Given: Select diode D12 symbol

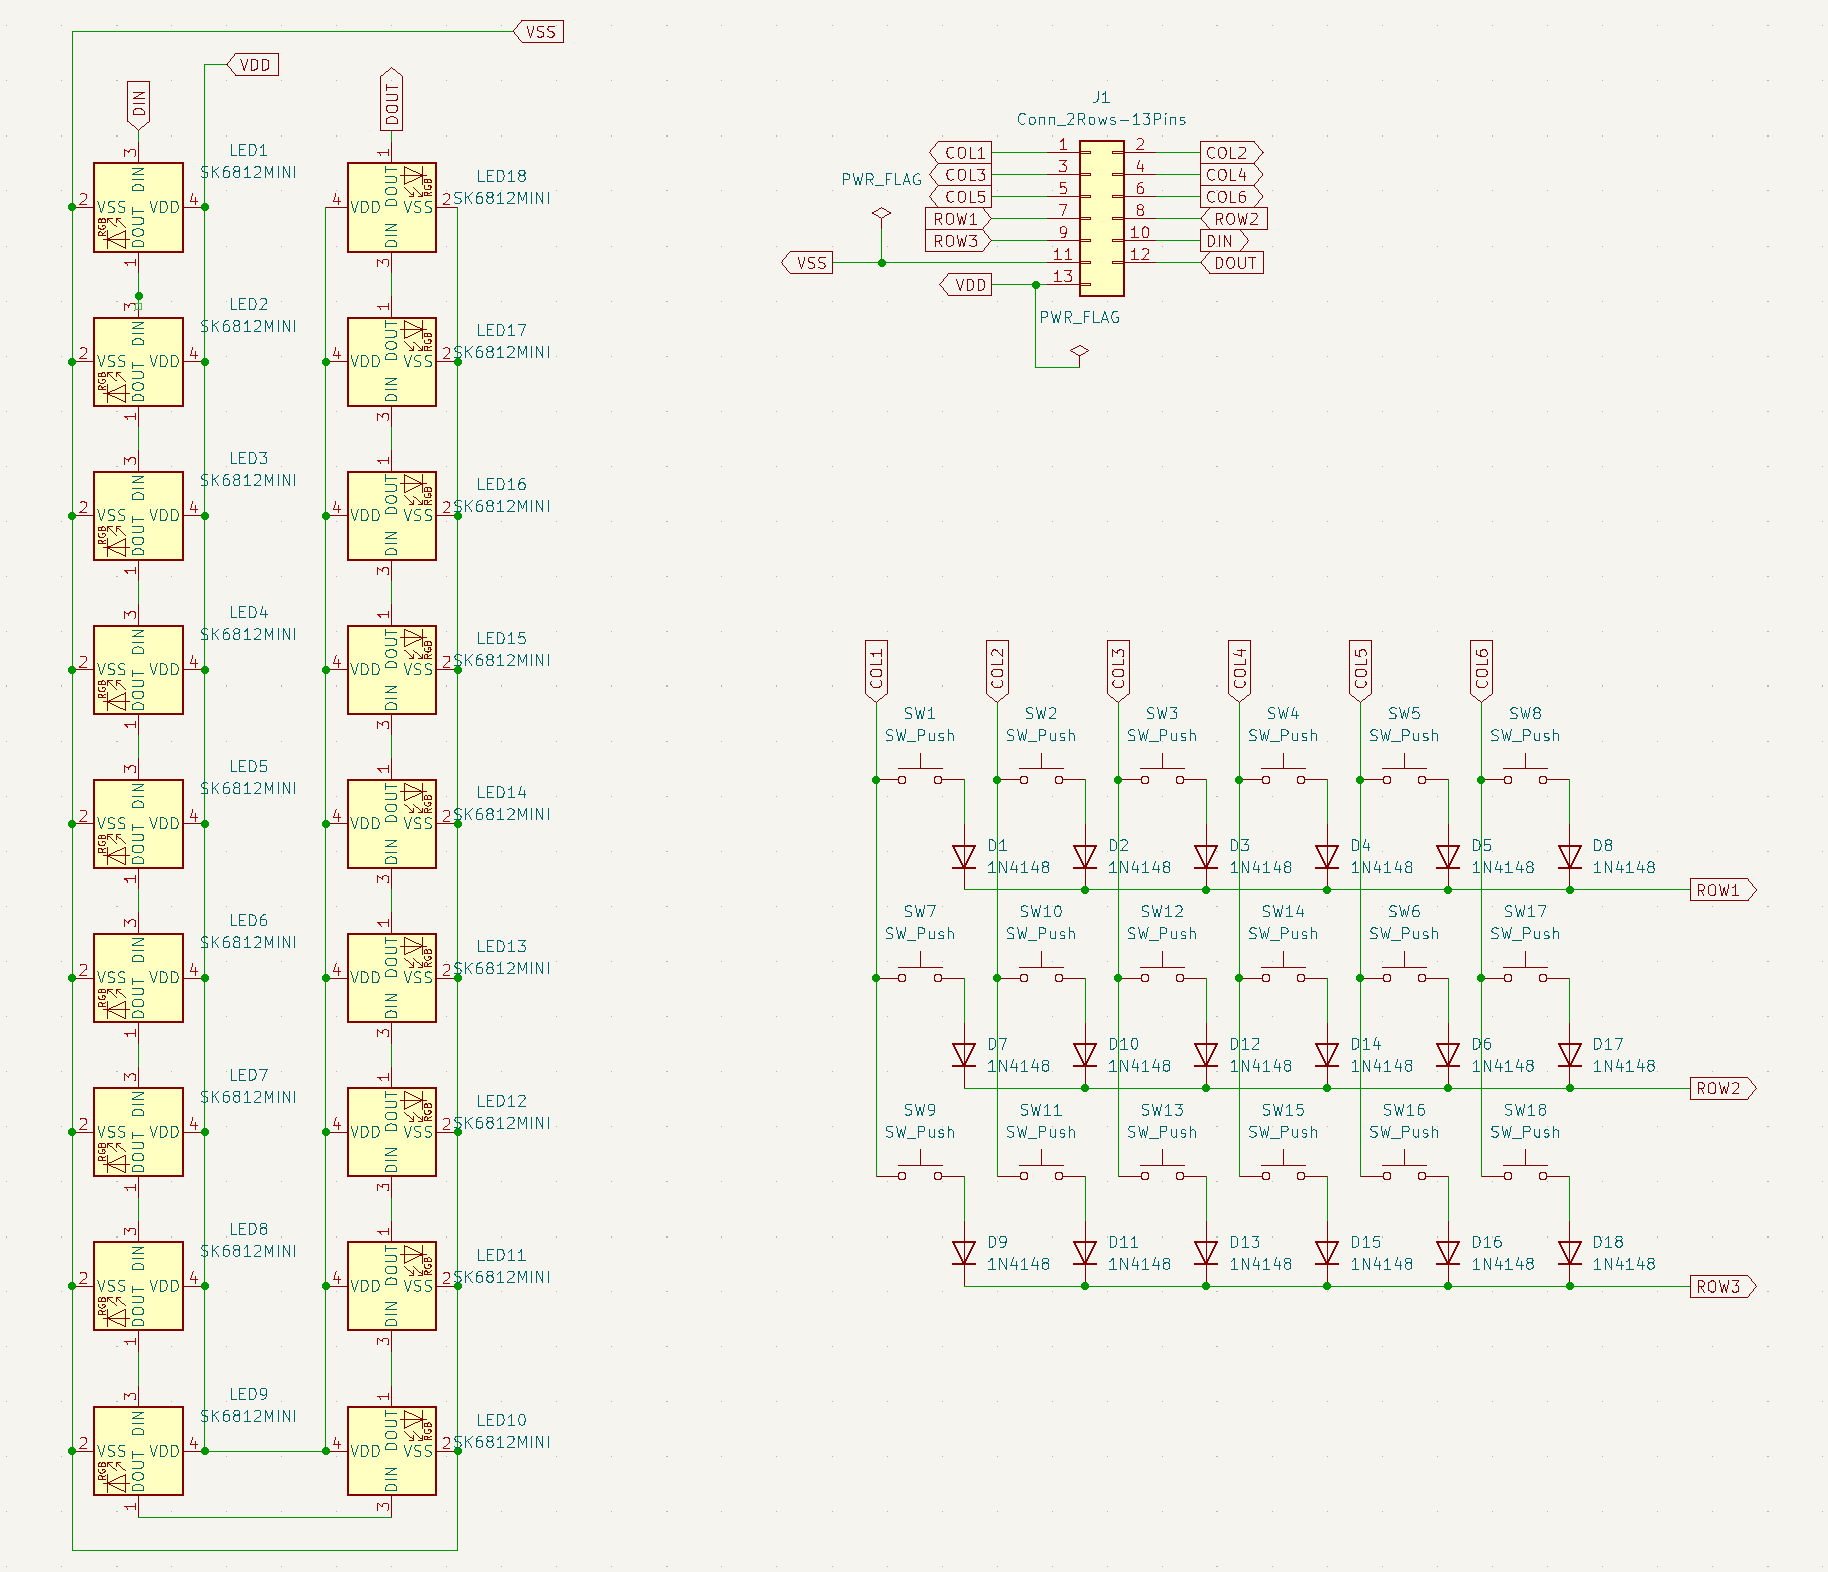Looking at the screenshot, I should coord(1206,1055).
